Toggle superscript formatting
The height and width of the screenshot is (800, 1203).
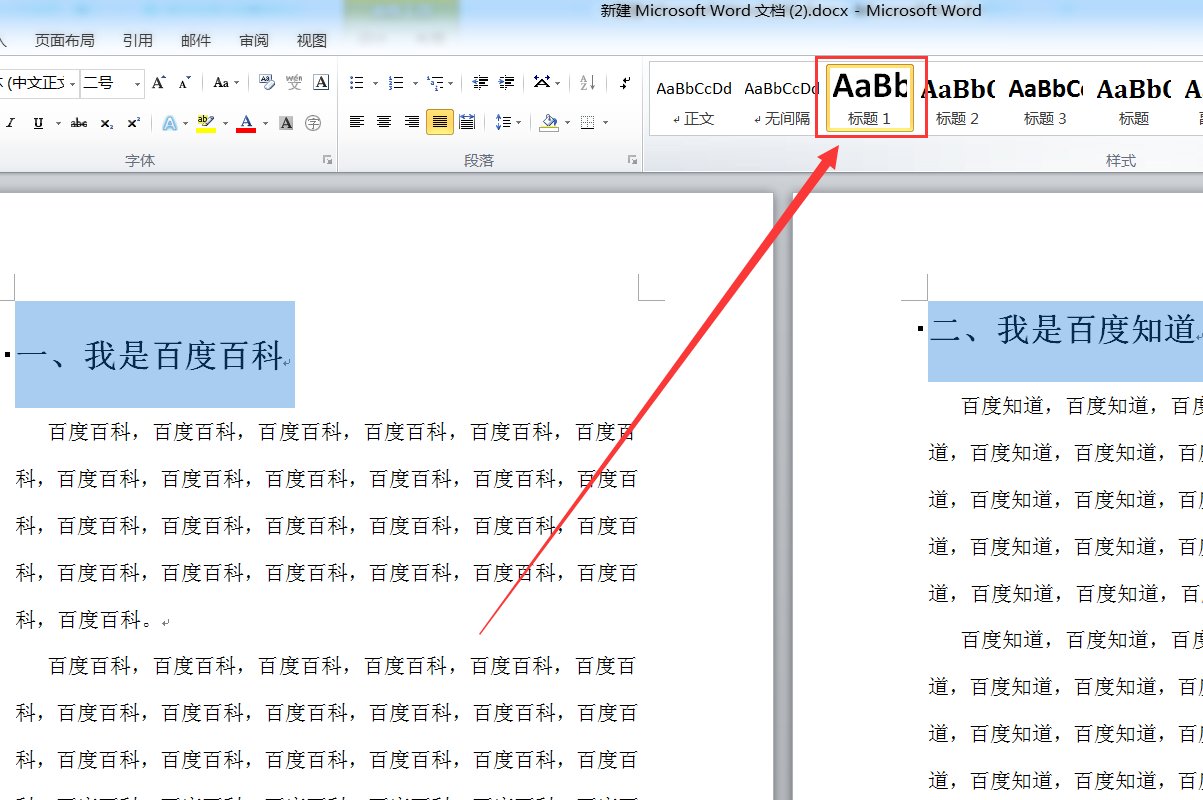point(133,123)
